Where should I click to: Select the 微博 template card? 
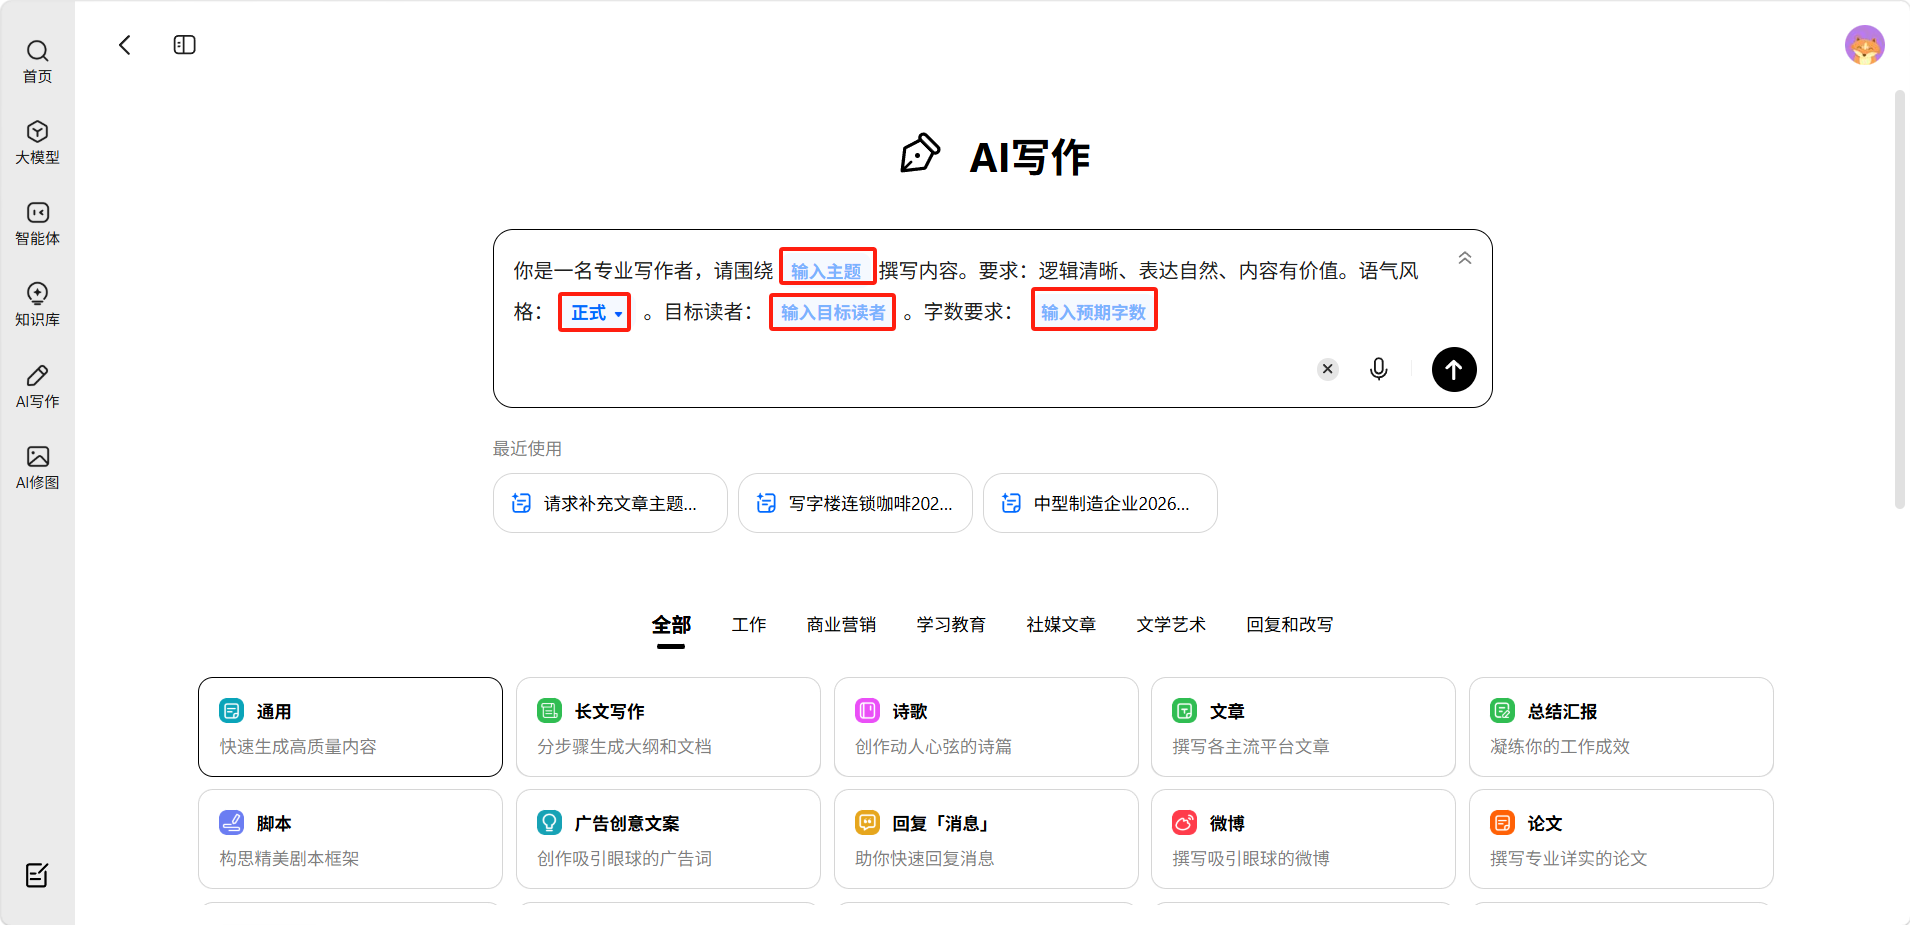pyautogui.click(x=1303, y=839)
